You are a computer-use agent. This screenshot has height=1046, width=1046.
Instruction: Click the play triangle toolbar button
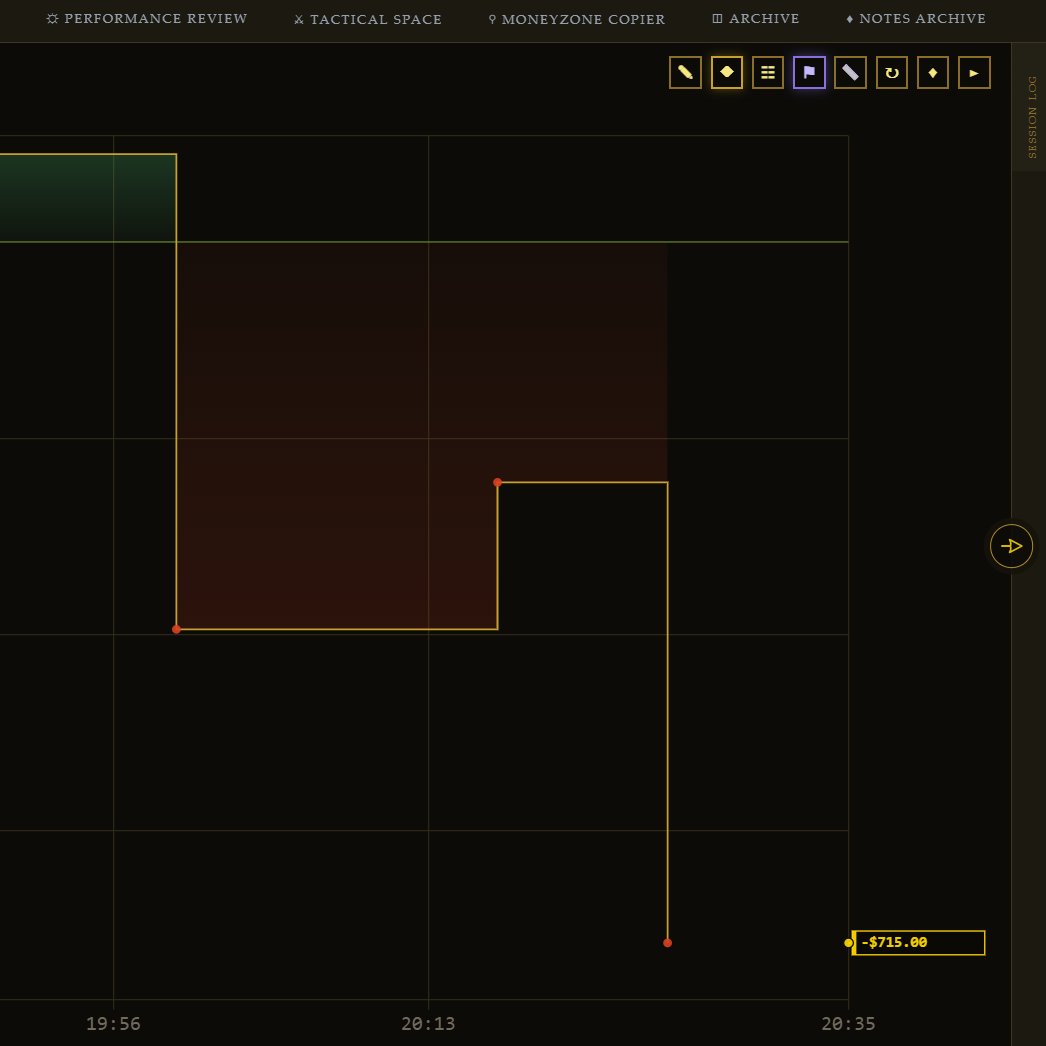975,73
